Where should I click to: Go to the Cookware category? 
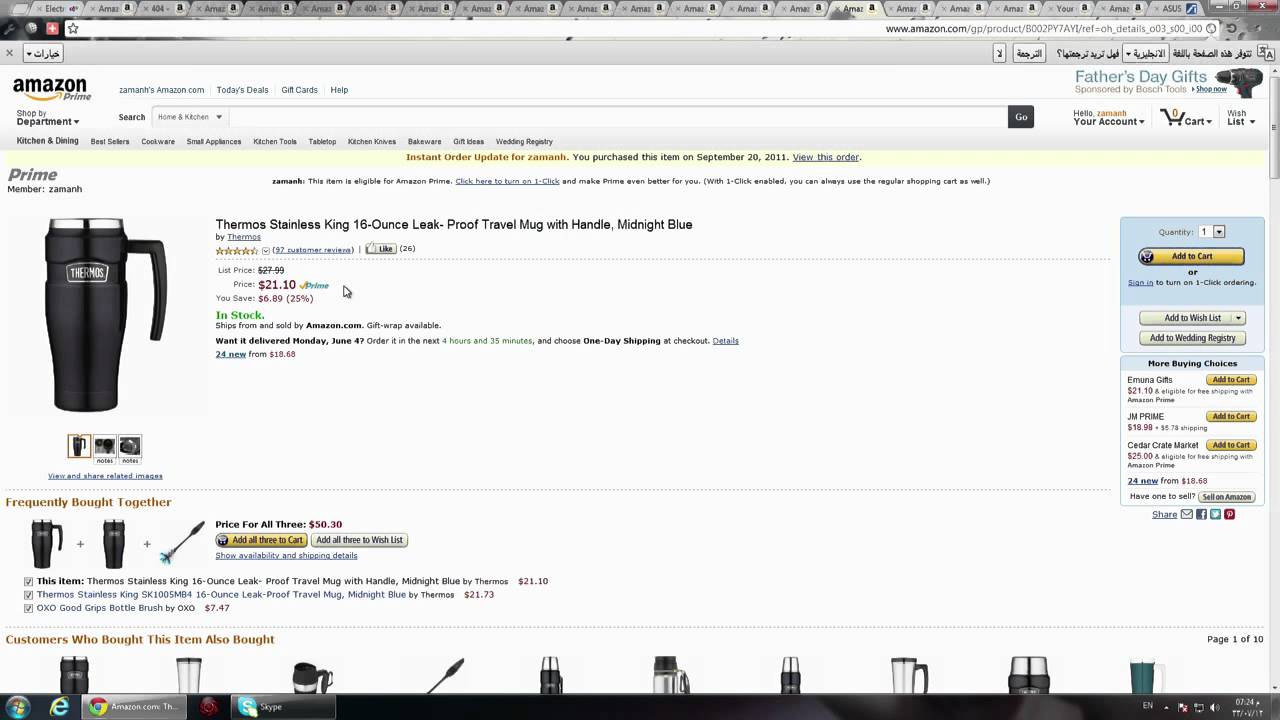pyautogui.click(x=158, y=142)
